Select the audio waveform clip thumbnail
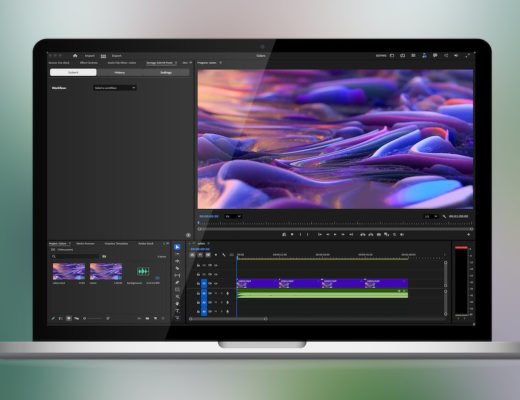The image size is (520, 400). tap(143, 271)
